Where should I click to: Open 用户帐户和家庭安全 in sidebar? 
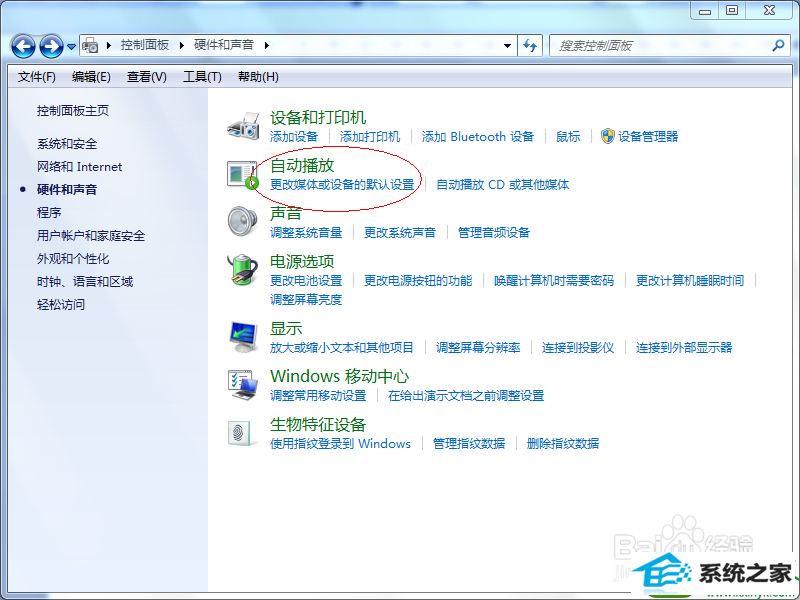(x=91, y=236)
